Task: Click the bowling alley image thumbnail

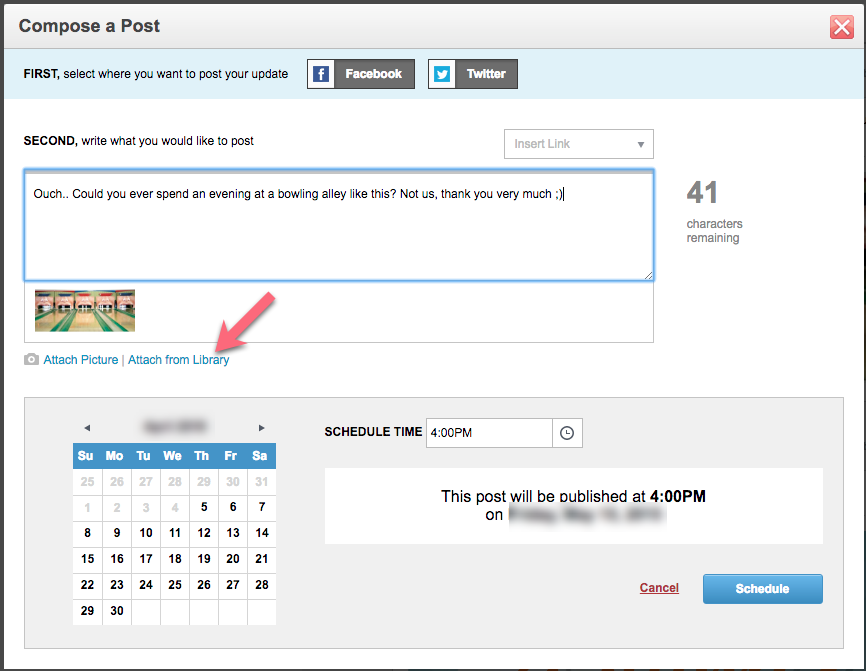Action: tap(85, 310)
